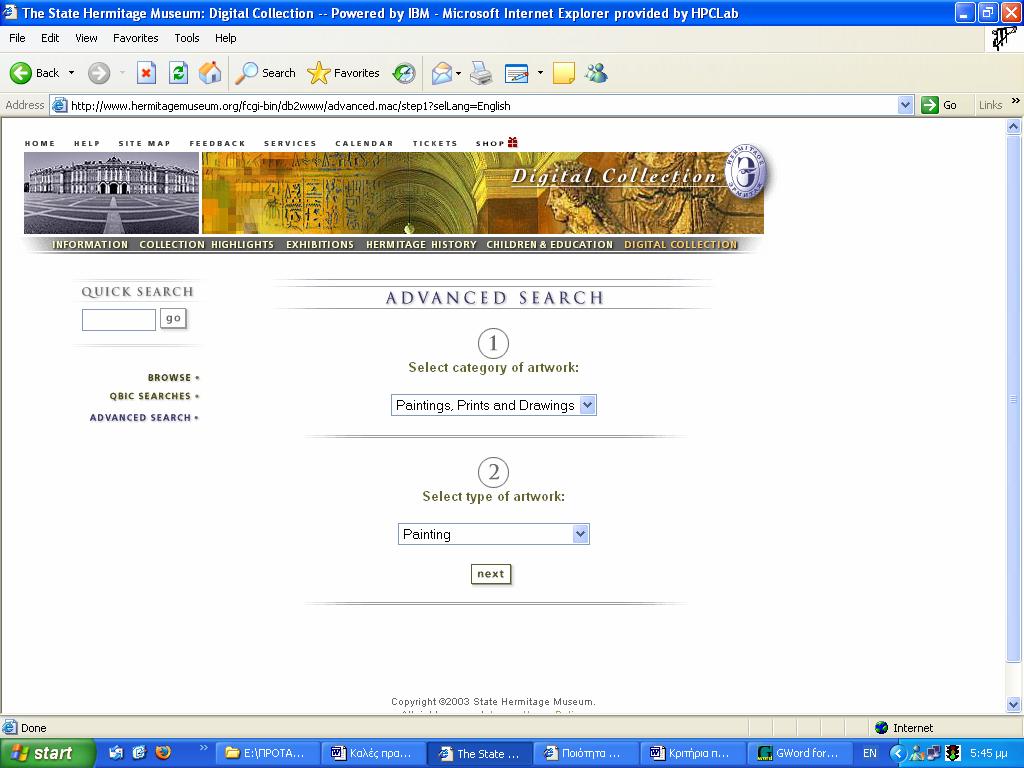Open the TICKETS link

(x=435, y=143)
